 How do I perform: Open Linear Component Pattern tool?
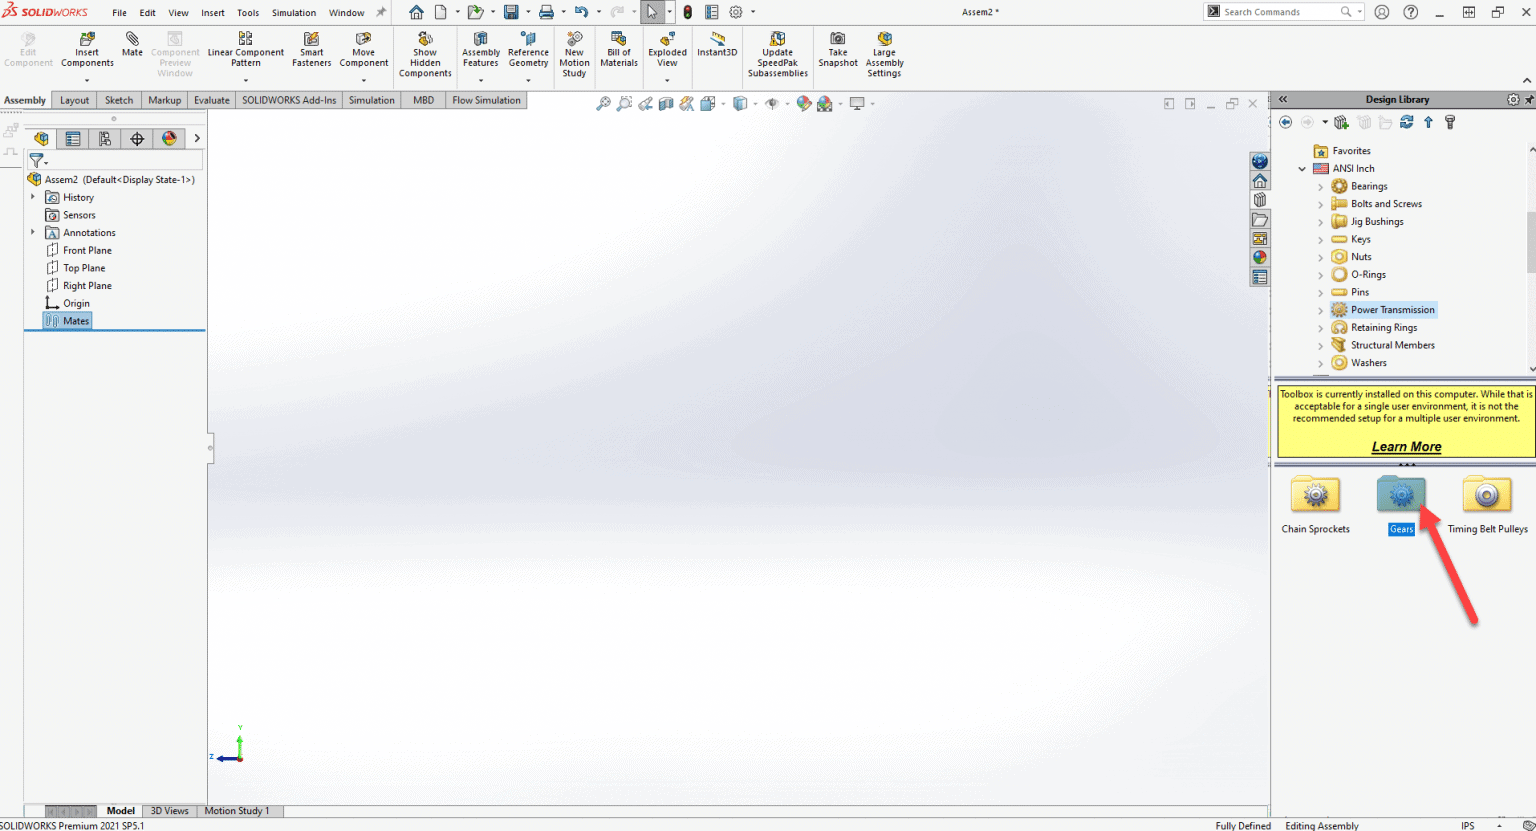246,49
